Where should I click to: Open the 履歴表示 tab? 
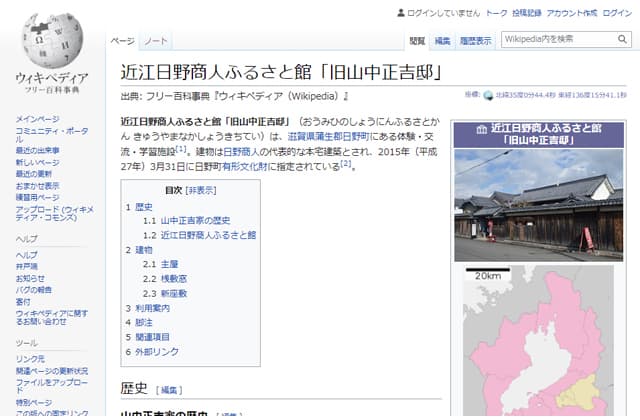(476, 41)
